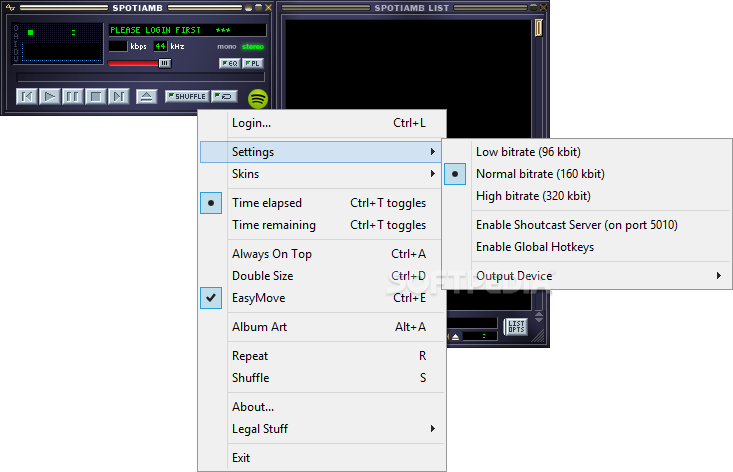Click the next track button
The width and height of the screenshot is (733, 472).
[x=119, y=97]
